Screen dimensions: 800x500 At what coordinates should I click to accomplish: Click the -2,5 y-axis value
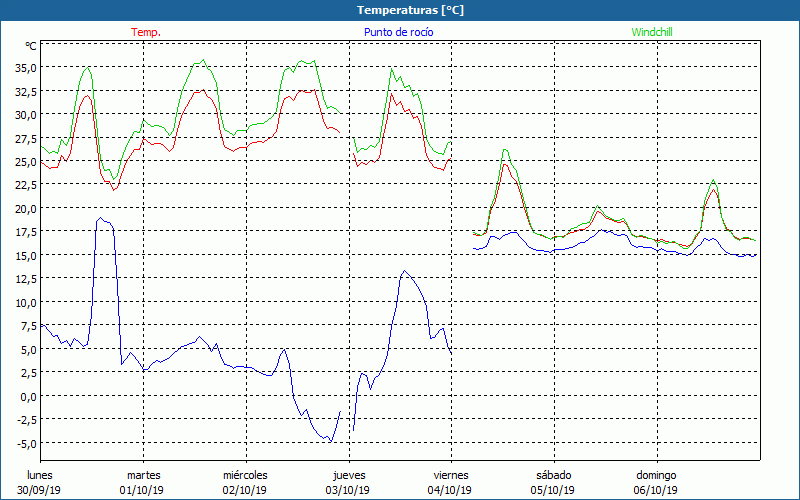(28, 419)
